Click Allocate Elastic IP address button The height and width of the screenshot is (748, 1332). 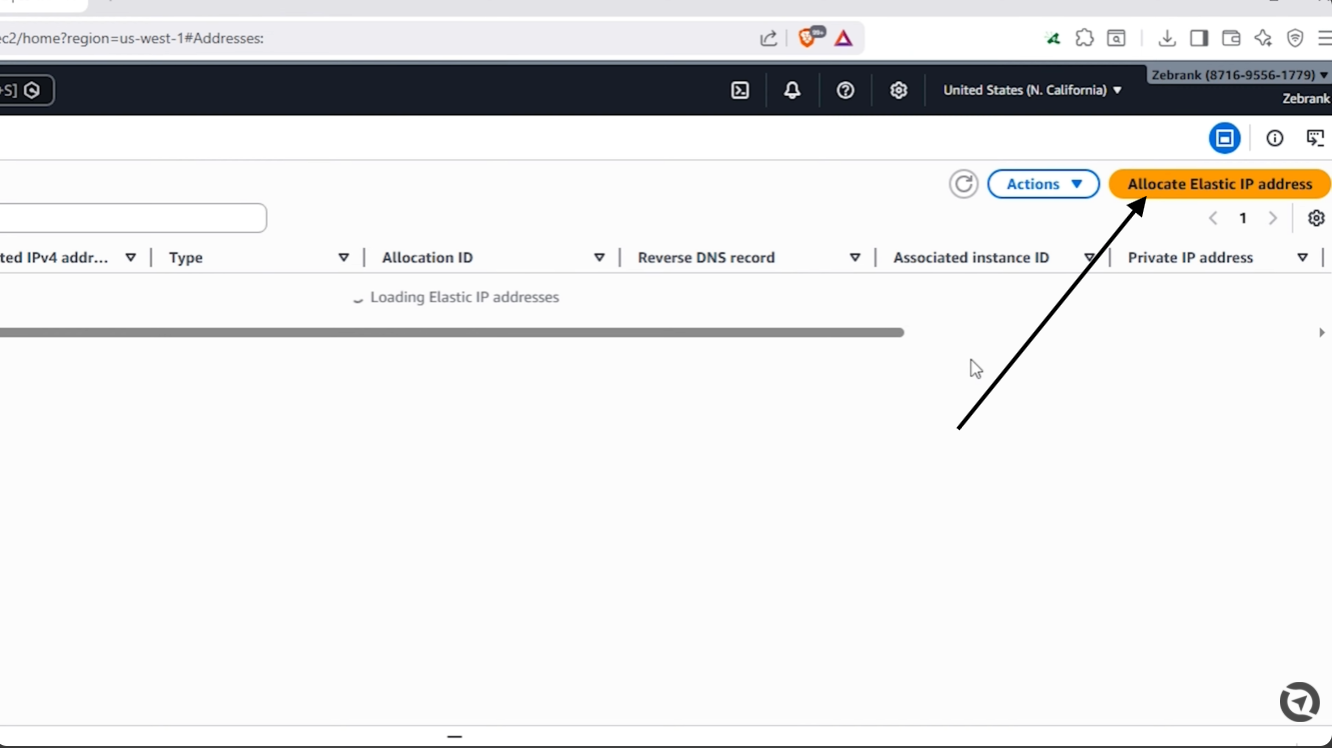(x=1219, y=184)
